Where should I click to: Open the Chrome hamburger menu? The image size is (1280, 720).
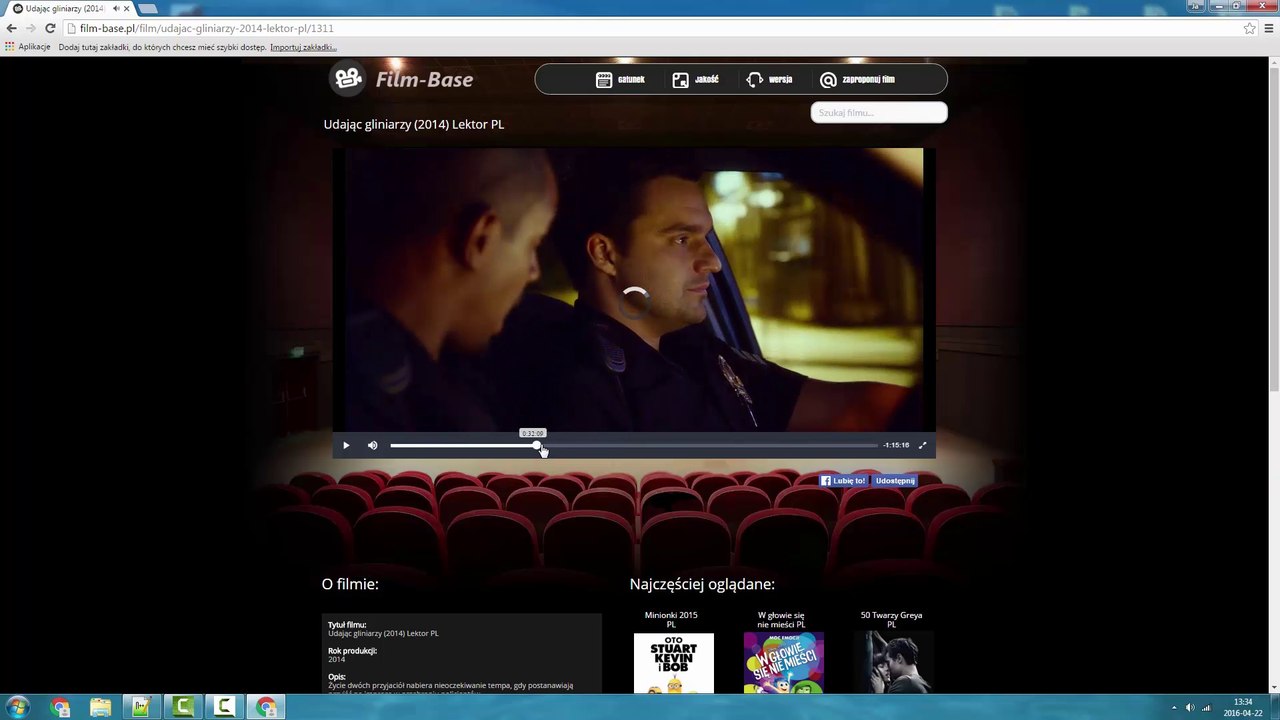1269,28
